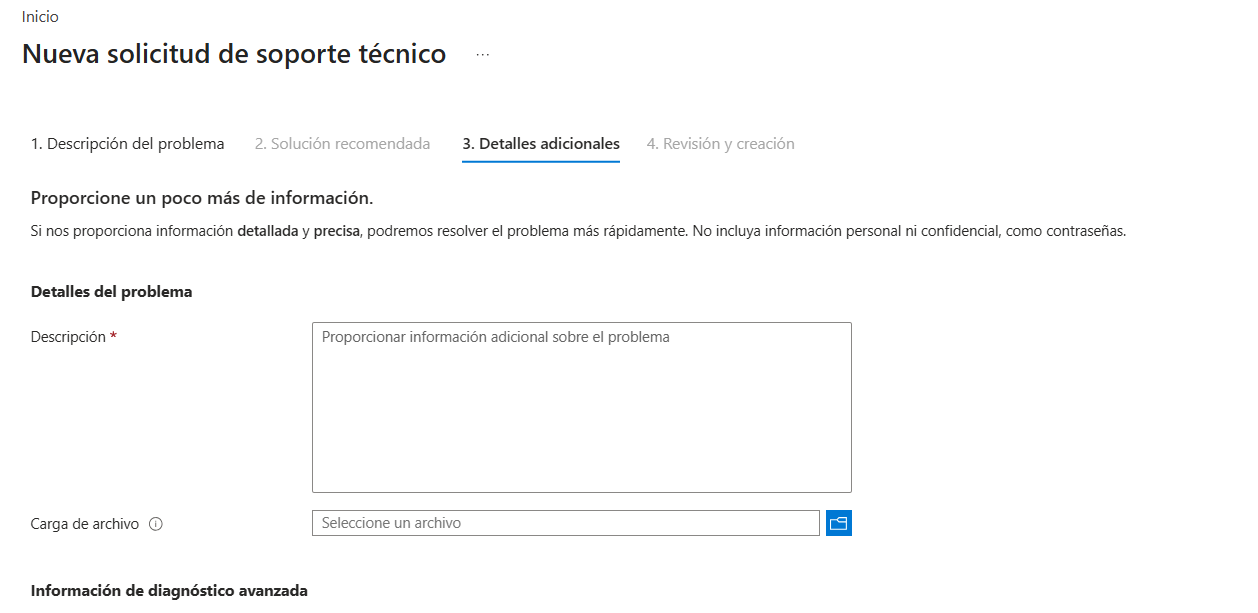Screen dimensions: 1258x613
Task: Click Información de diagnóstico avanzada heading
Action: pos(169,591)
